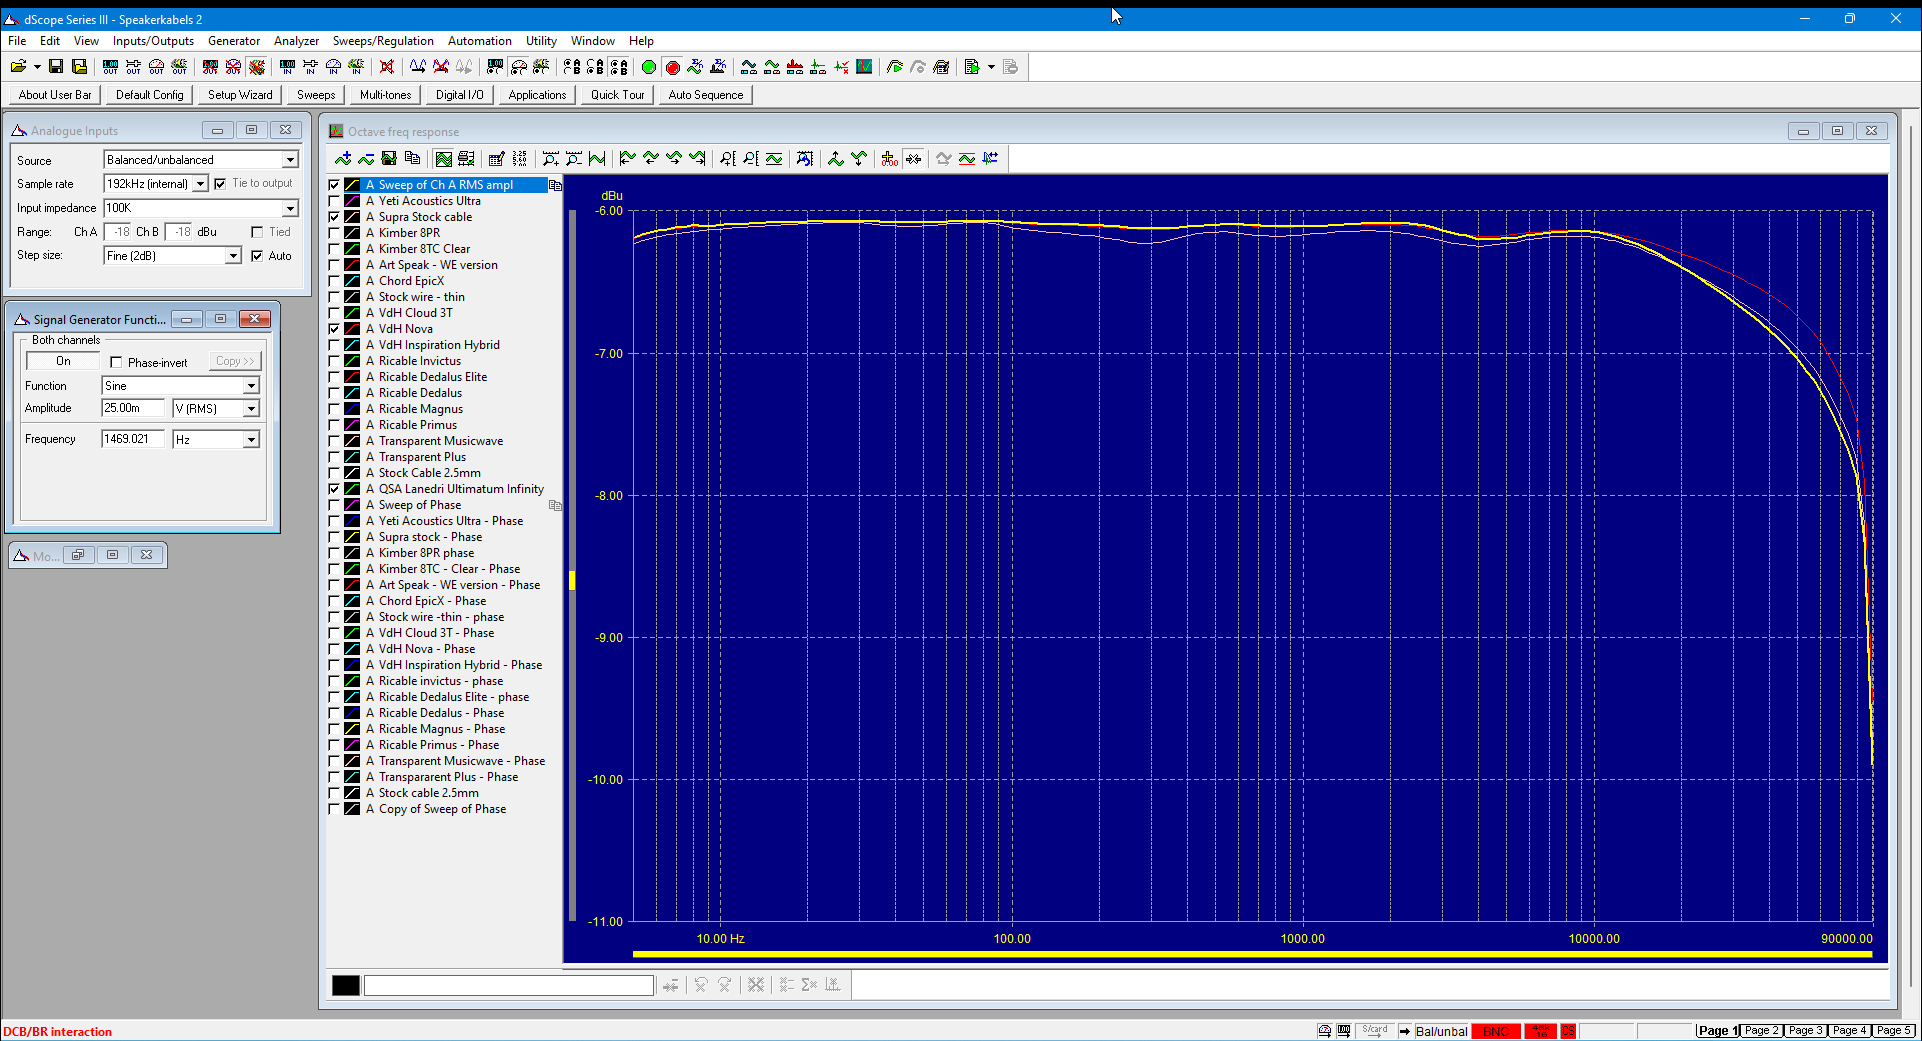The image size is (1922, 1041).
Task: Open the Step size Fine (2dB) dropdown
Action: 232,256
